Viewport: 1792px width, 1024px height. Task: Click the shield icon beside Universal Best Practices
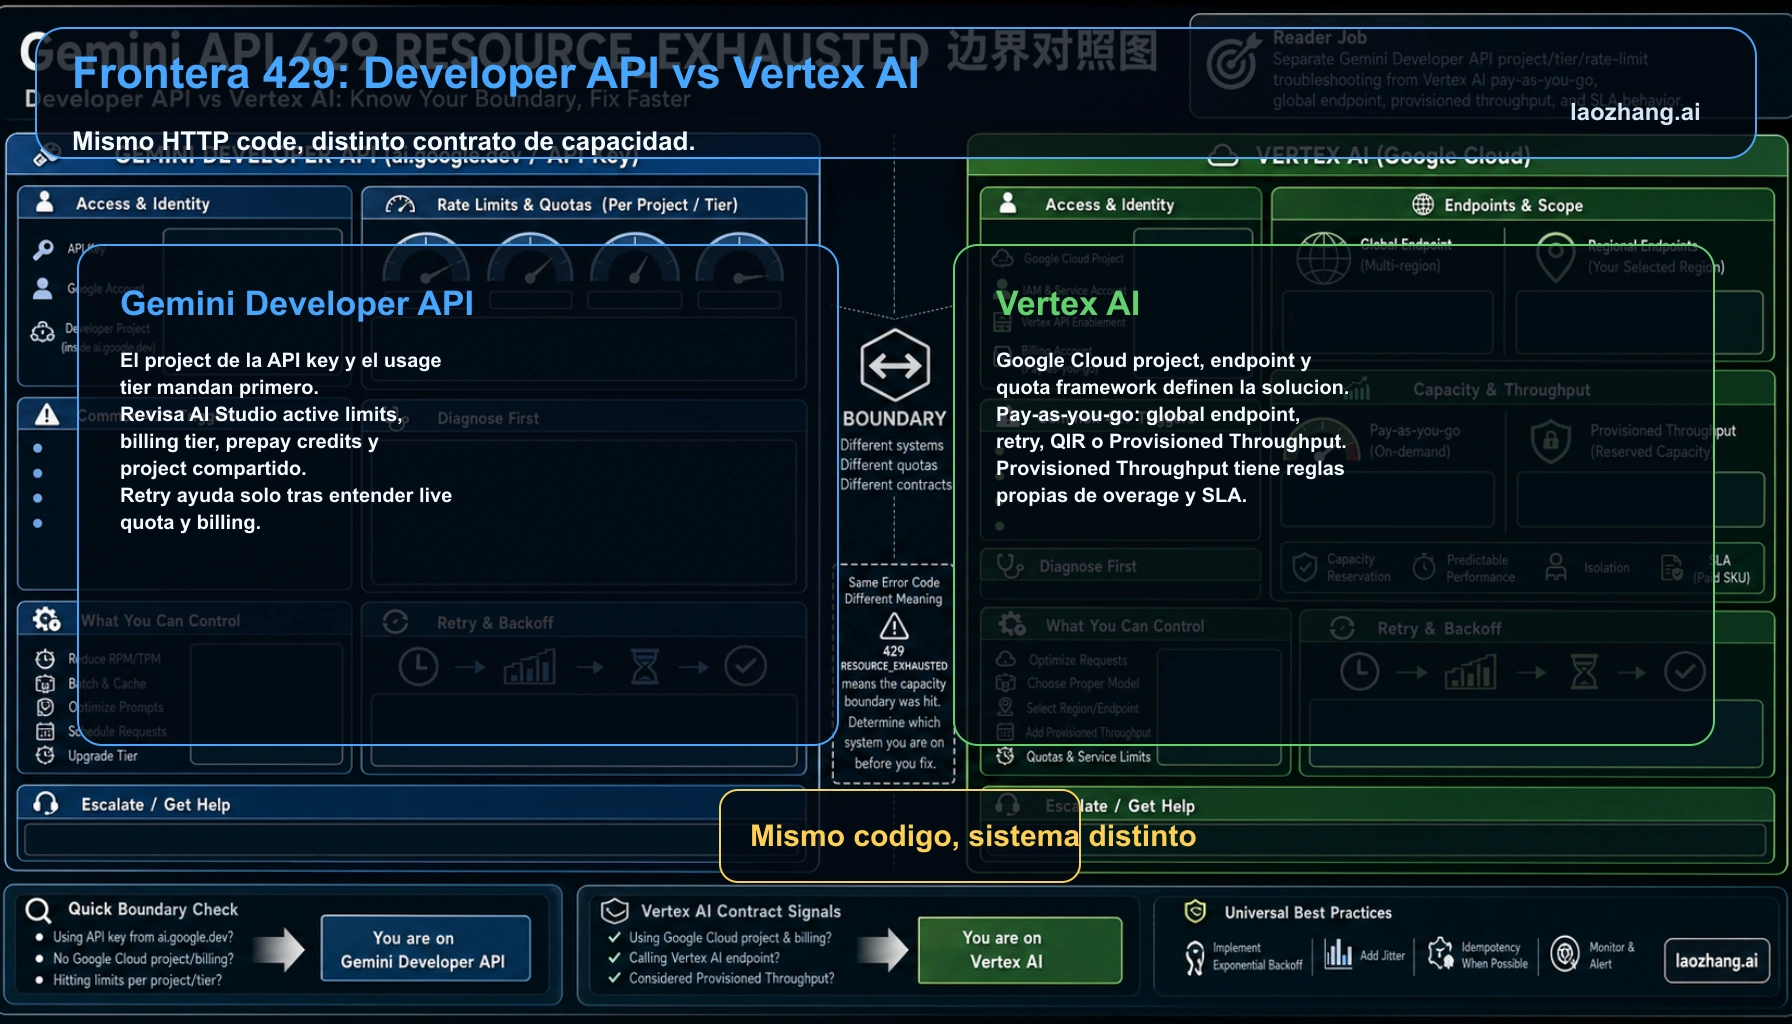[1195, 911]
